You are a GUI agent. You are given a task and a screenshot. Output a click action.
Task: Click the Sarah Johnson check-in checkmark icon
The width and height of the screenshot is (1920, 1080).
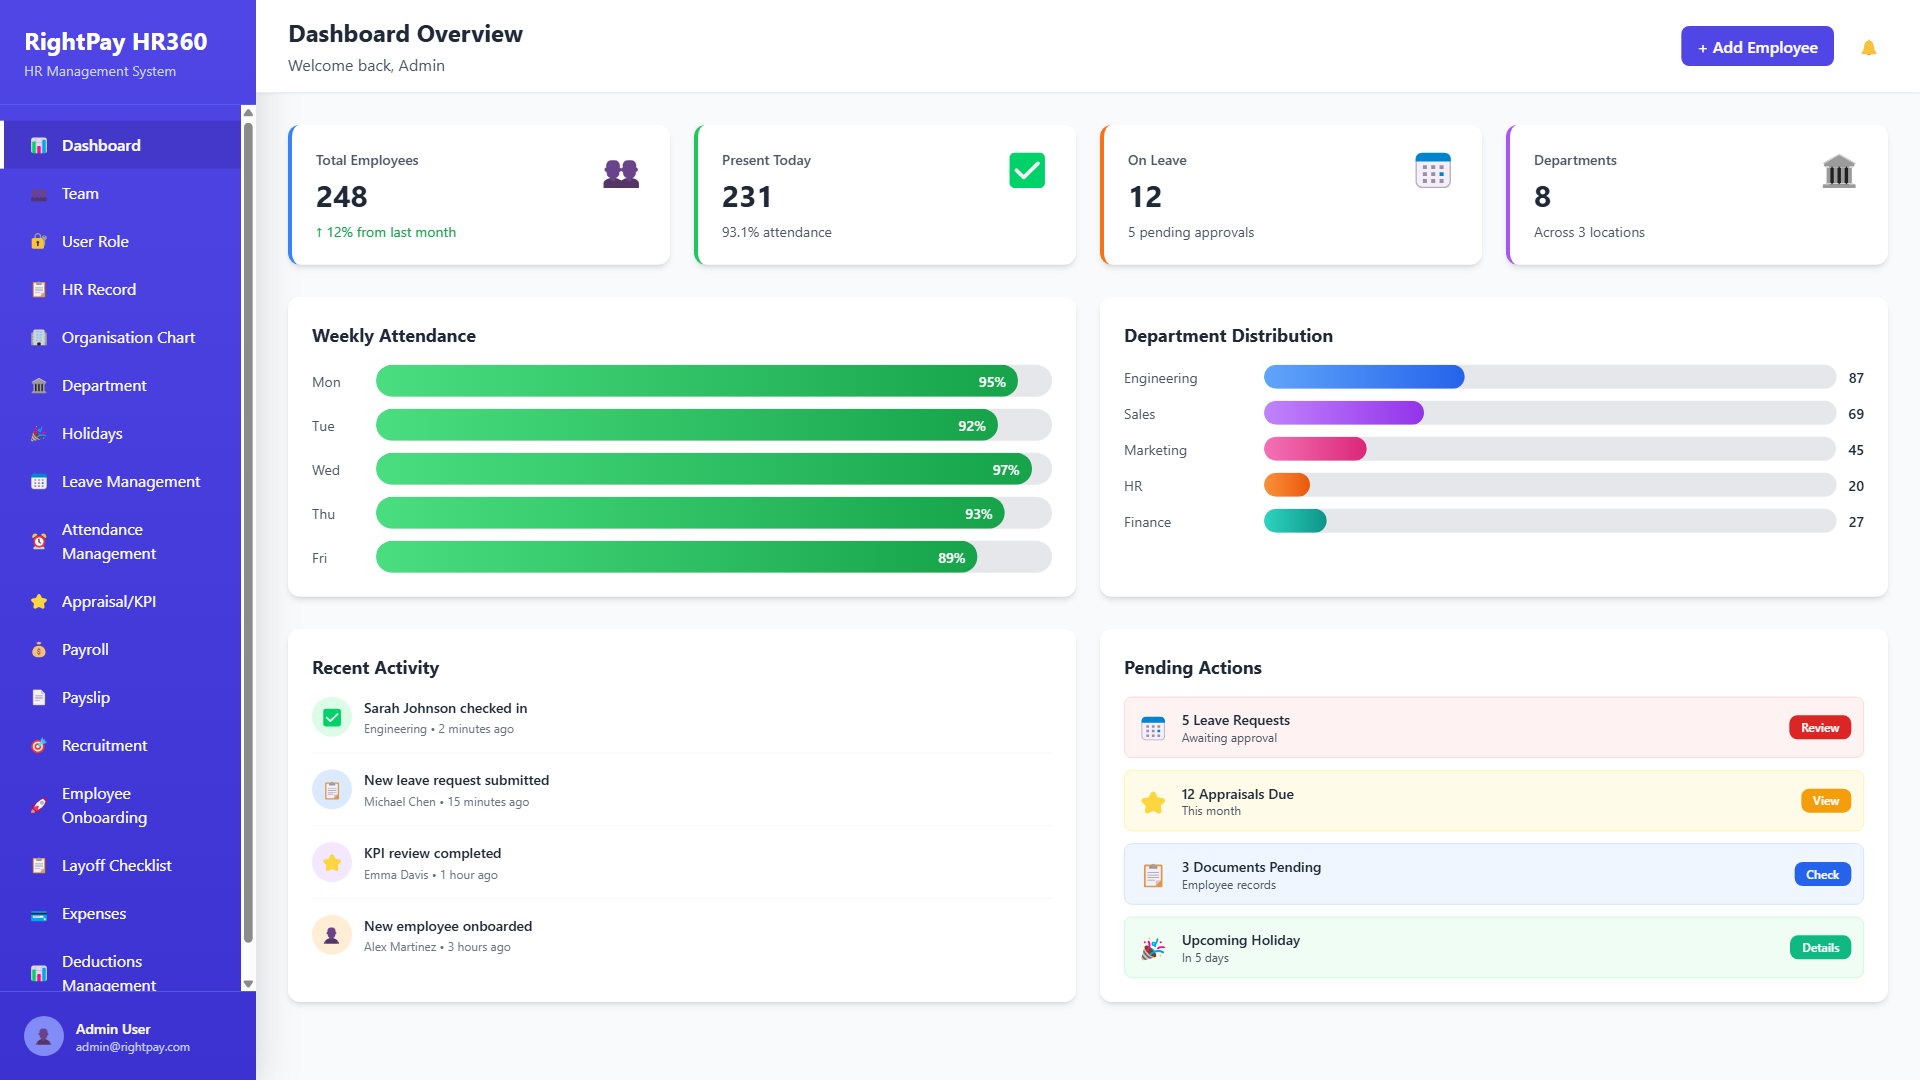pyautogui.click(x=332, y=717)
